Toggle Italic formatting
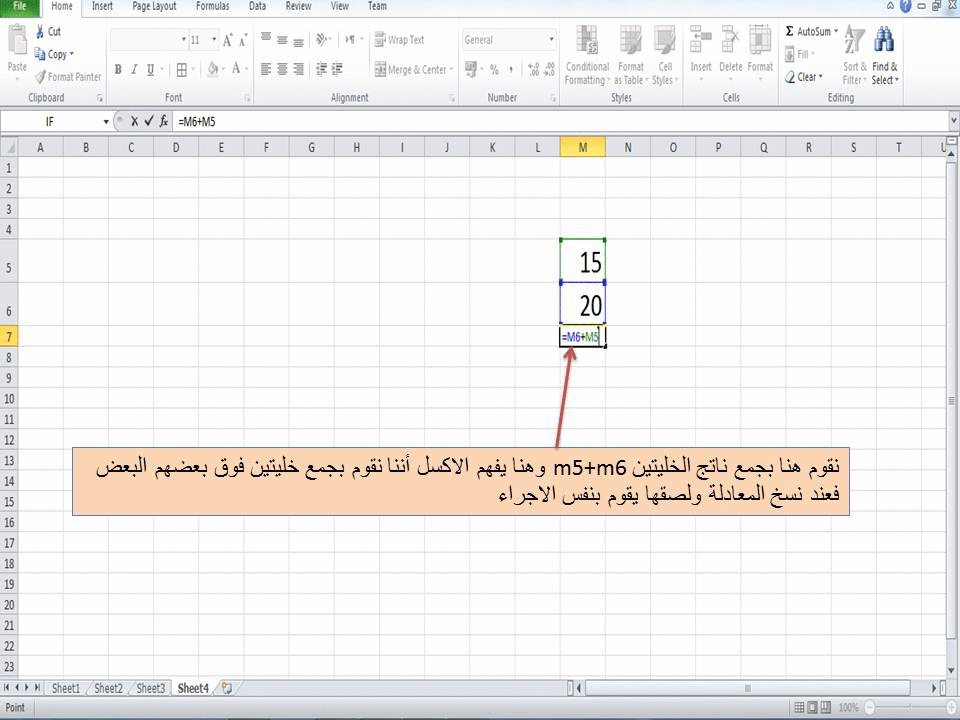 pyautogui.click(x=133, y=70)
